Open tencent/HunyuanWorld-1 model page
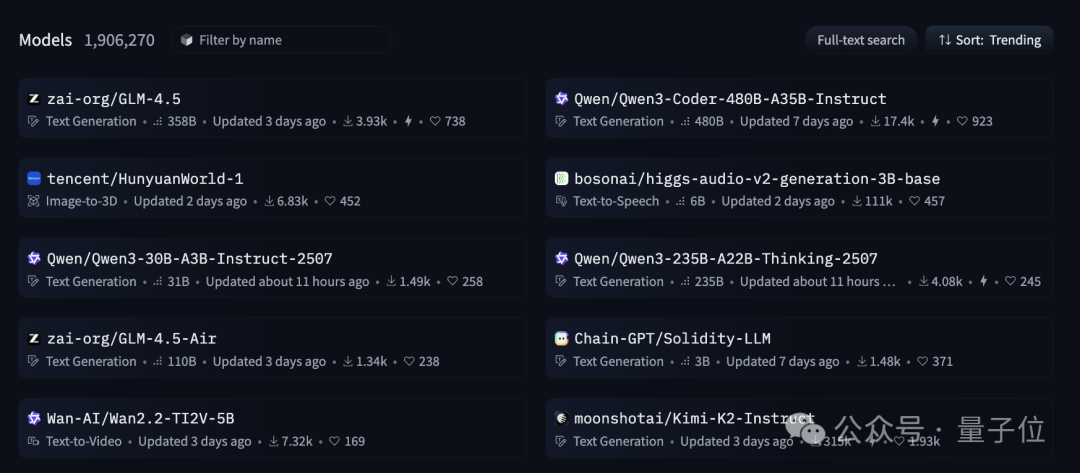This screenshot has width=1080, height=473. click(272, 188)
